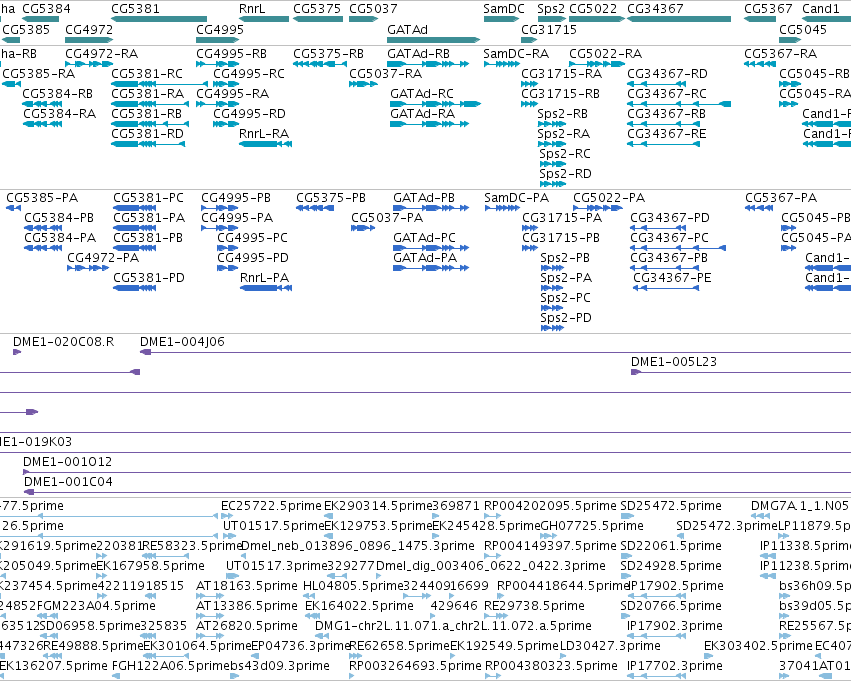Open the CG5045 gene label
The width and height of the screenshot is (851, 681).
803,30
